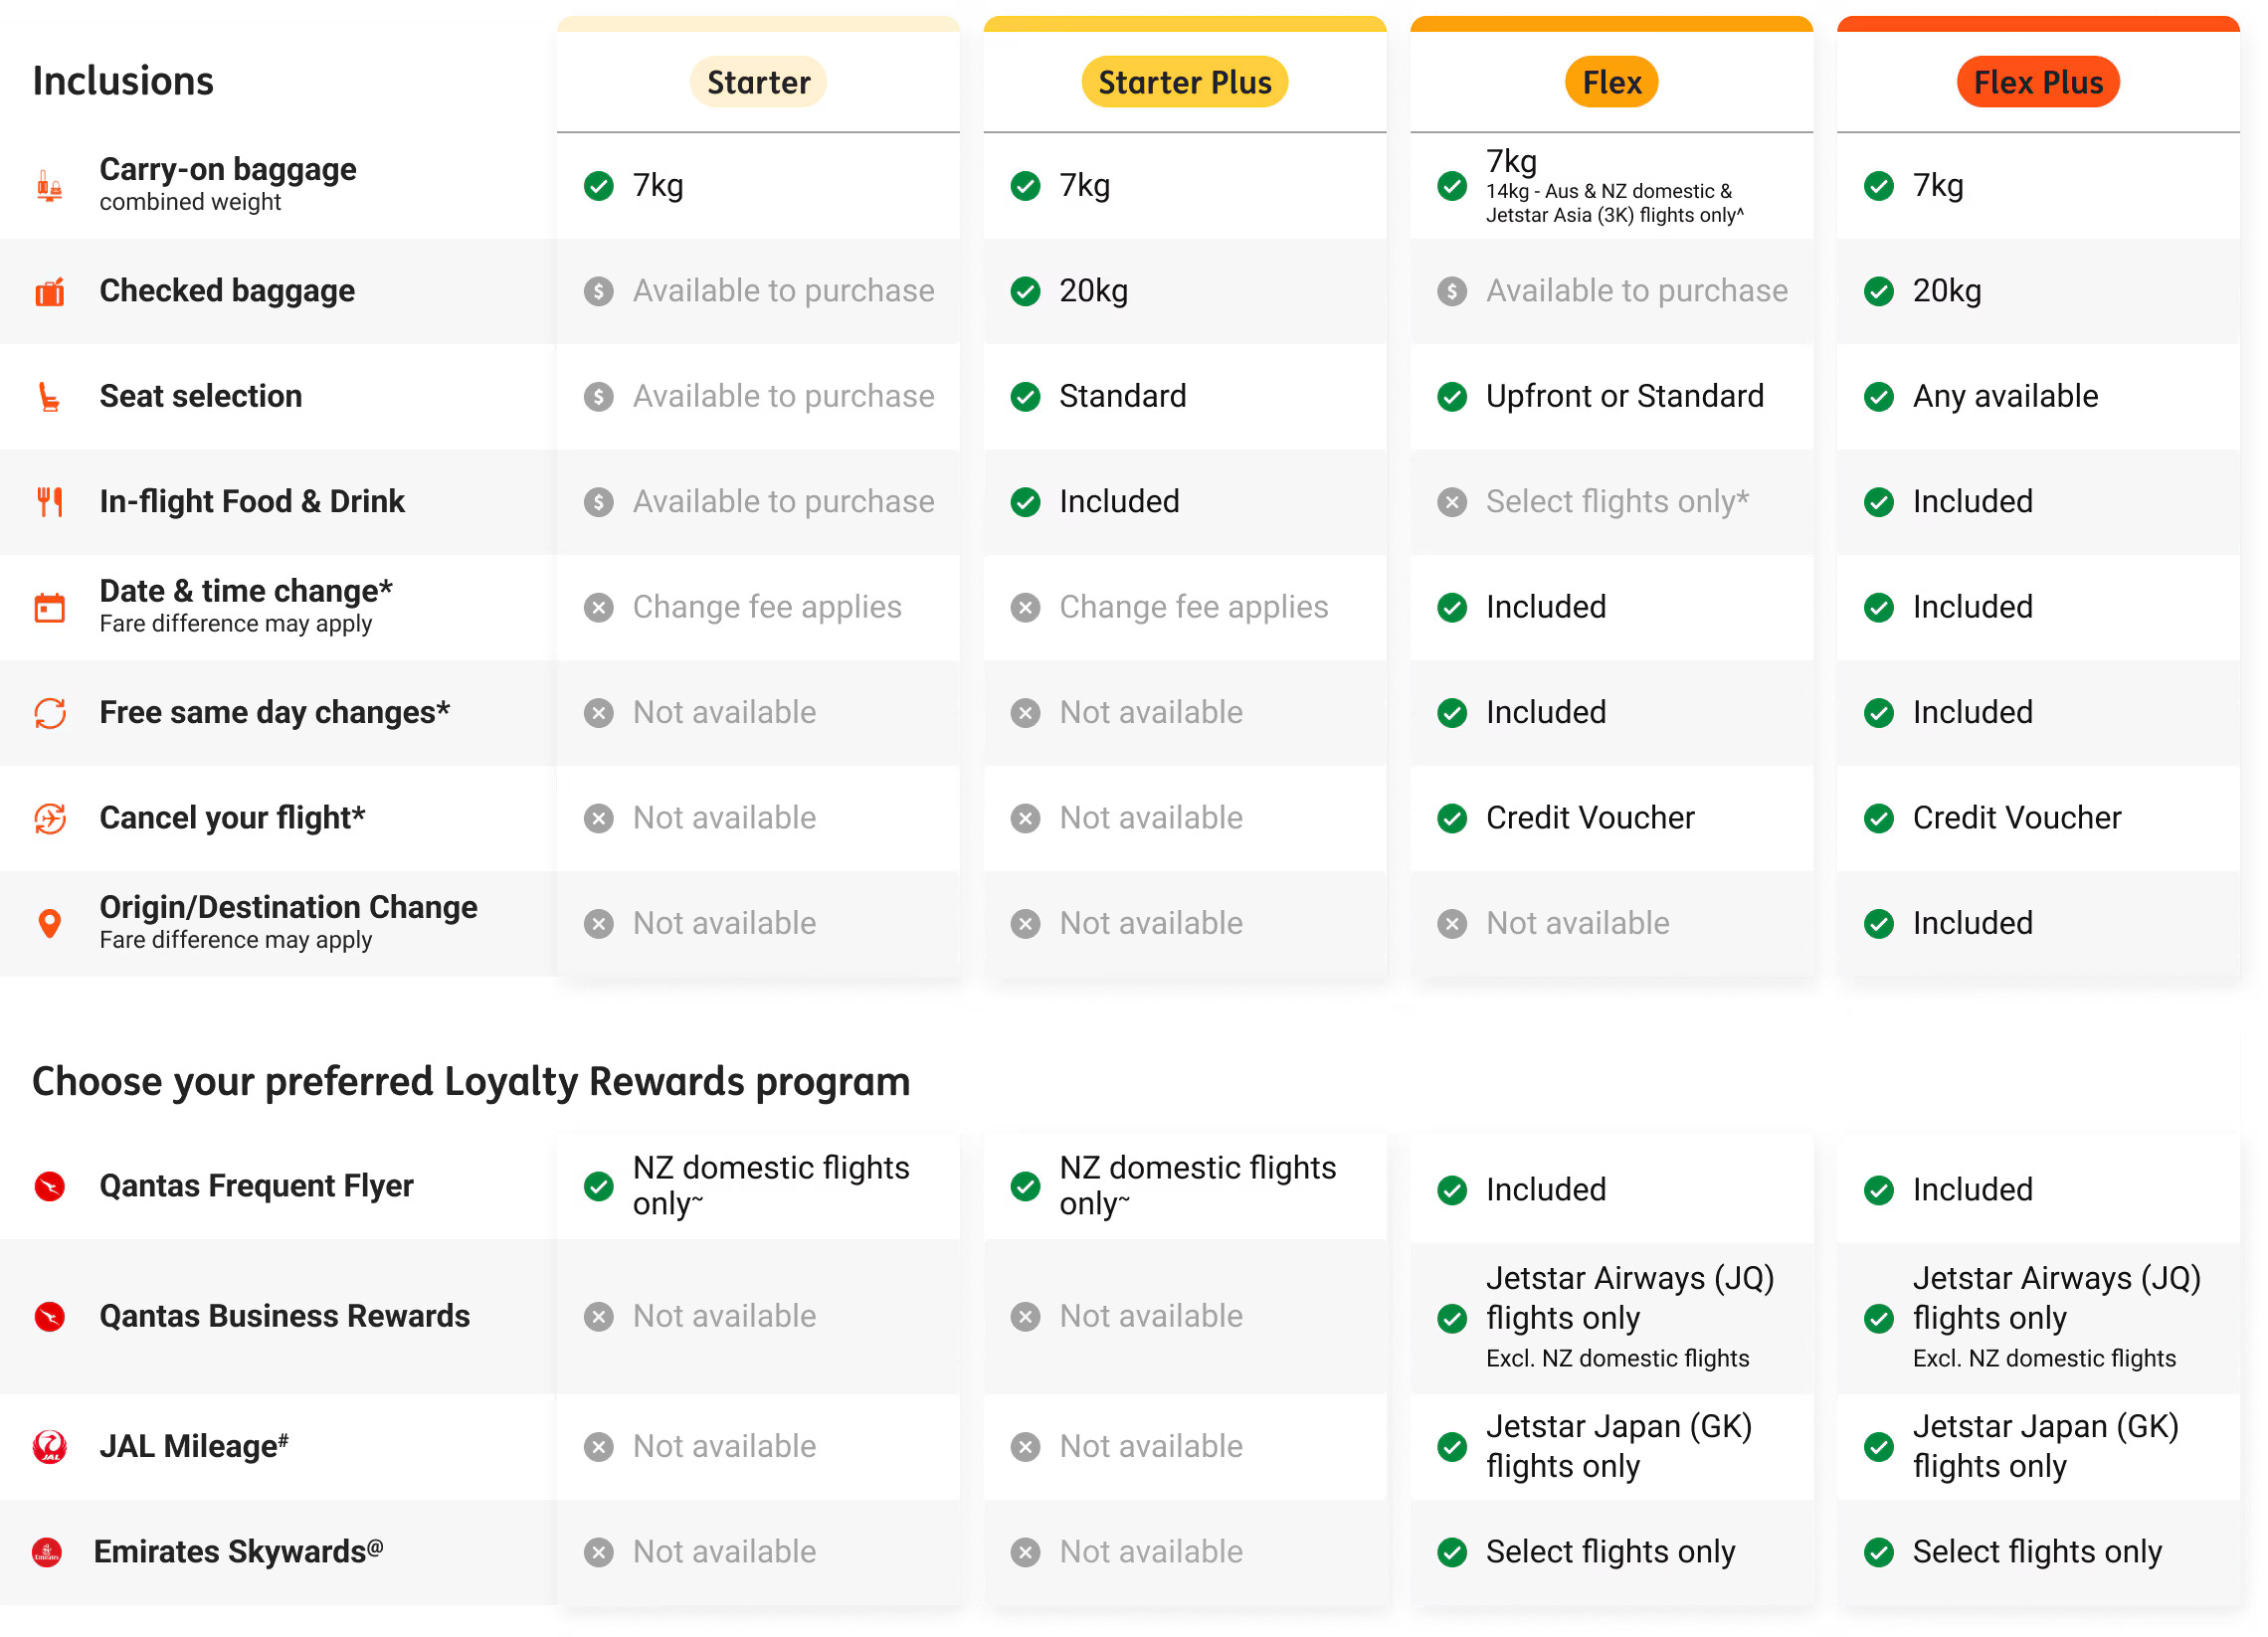Click the green check beside Flex Credit Voucher
The image size is (2268, 1637).
point(1452,819)
